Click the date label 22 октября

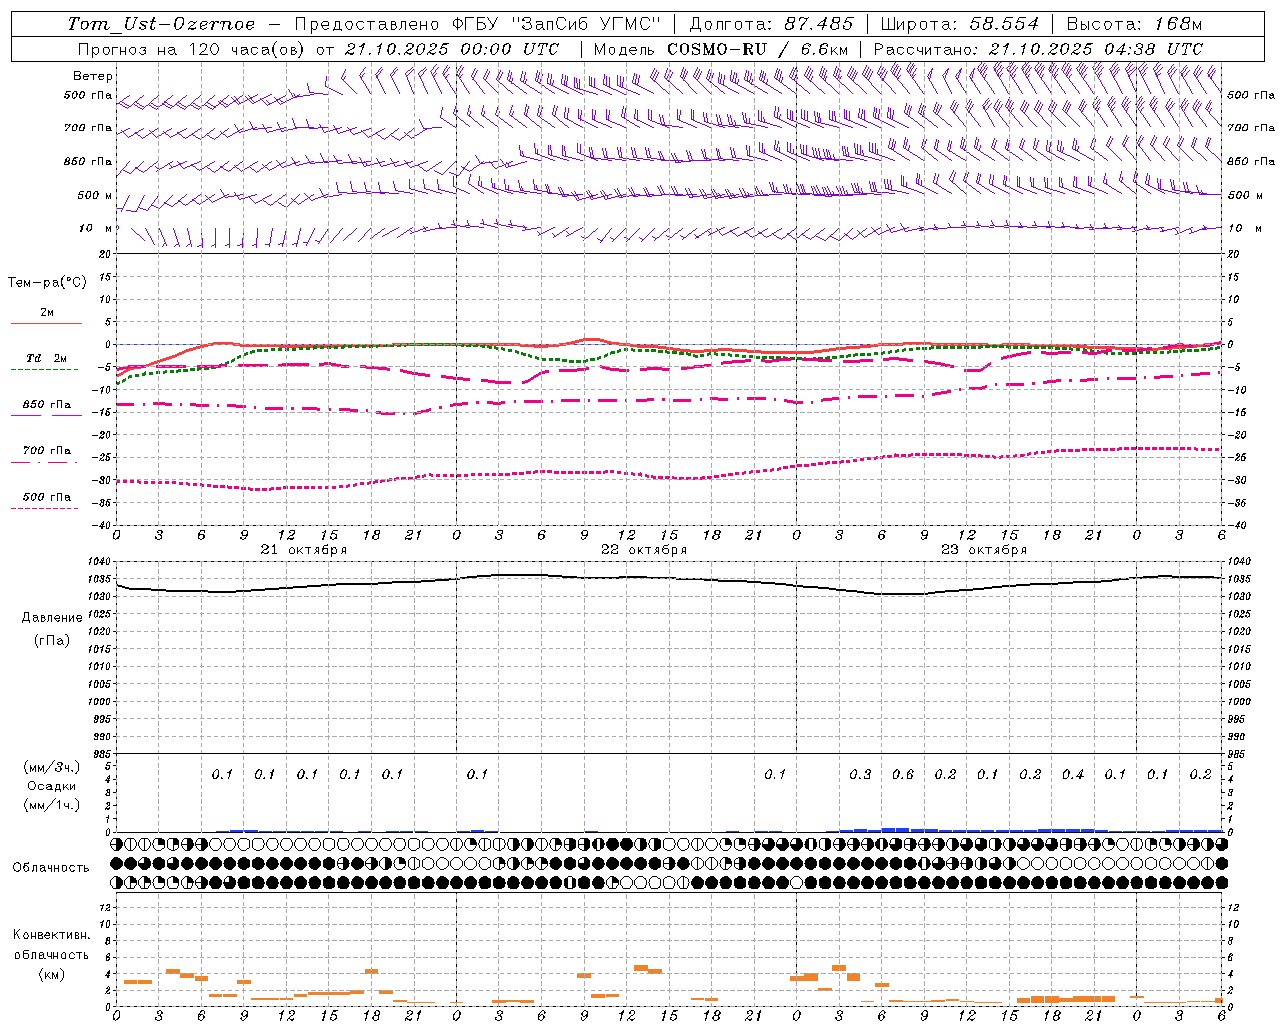coord(644,550)
